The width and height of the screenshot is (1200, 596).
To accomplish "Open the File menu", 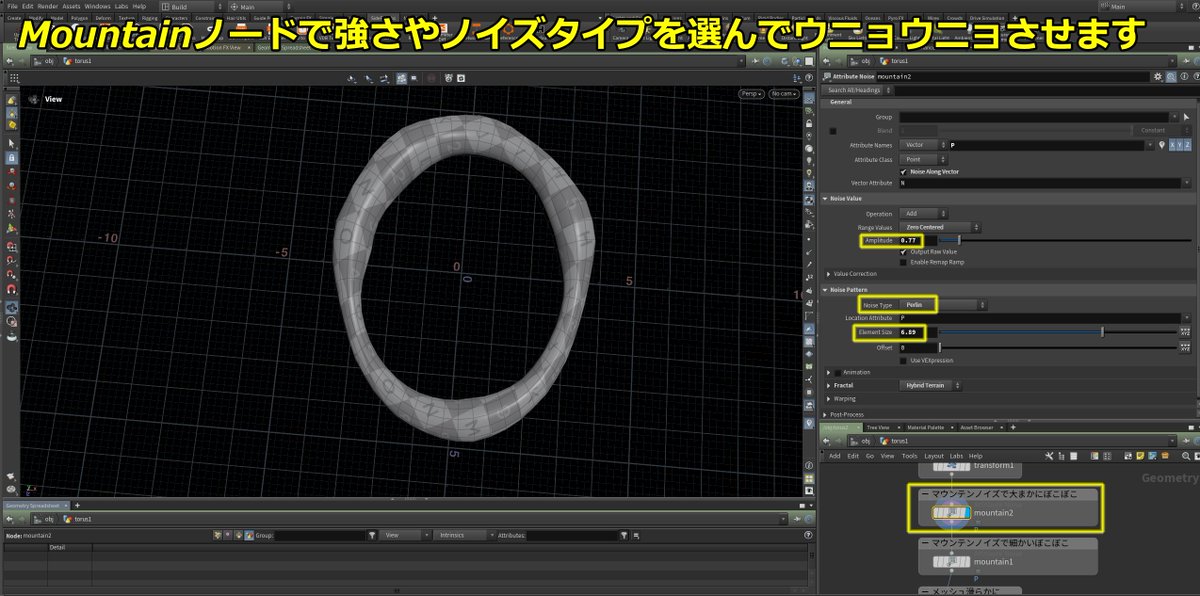I will click(12, 6).
